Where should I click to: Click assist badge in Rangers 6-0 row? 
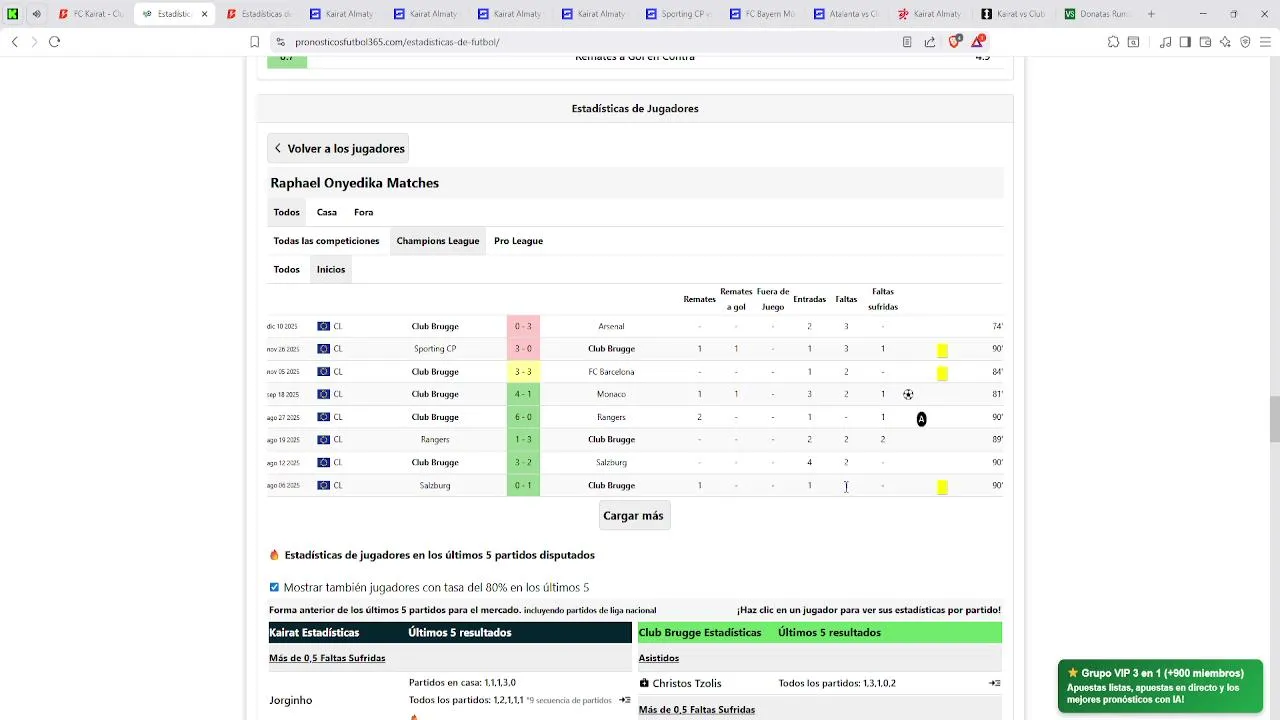coord(921,419)
